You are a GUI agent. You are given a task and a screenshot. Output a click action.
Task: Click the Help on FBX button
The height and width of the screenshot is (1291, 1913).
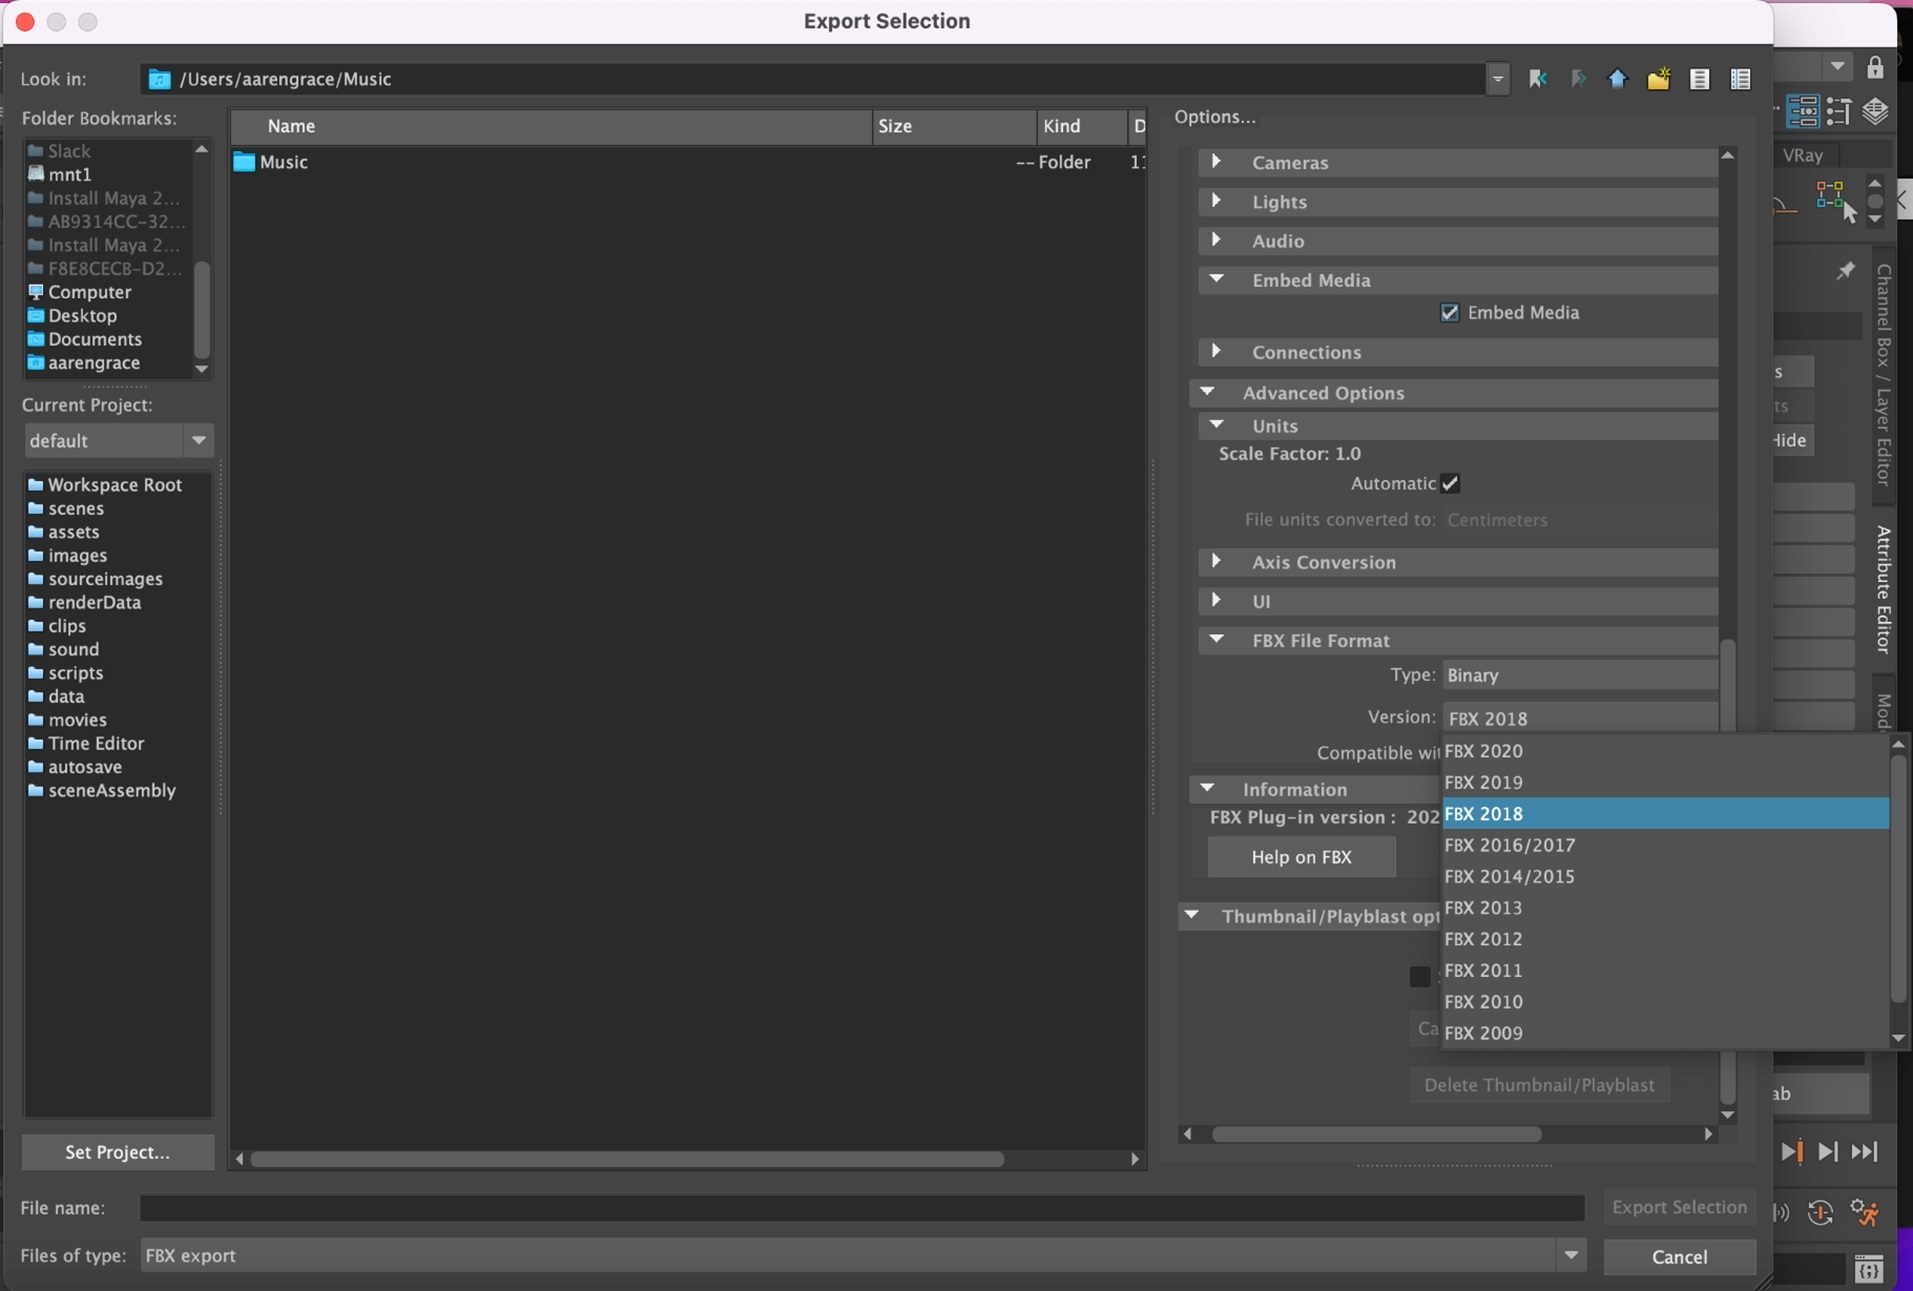pos(1300,857)
